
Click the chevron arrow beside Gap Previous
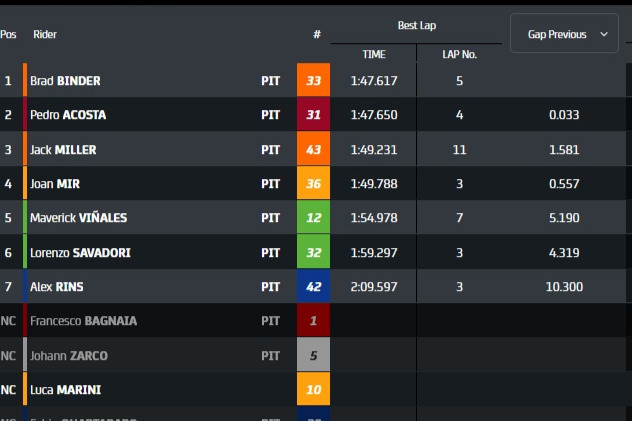pos(604,34)
